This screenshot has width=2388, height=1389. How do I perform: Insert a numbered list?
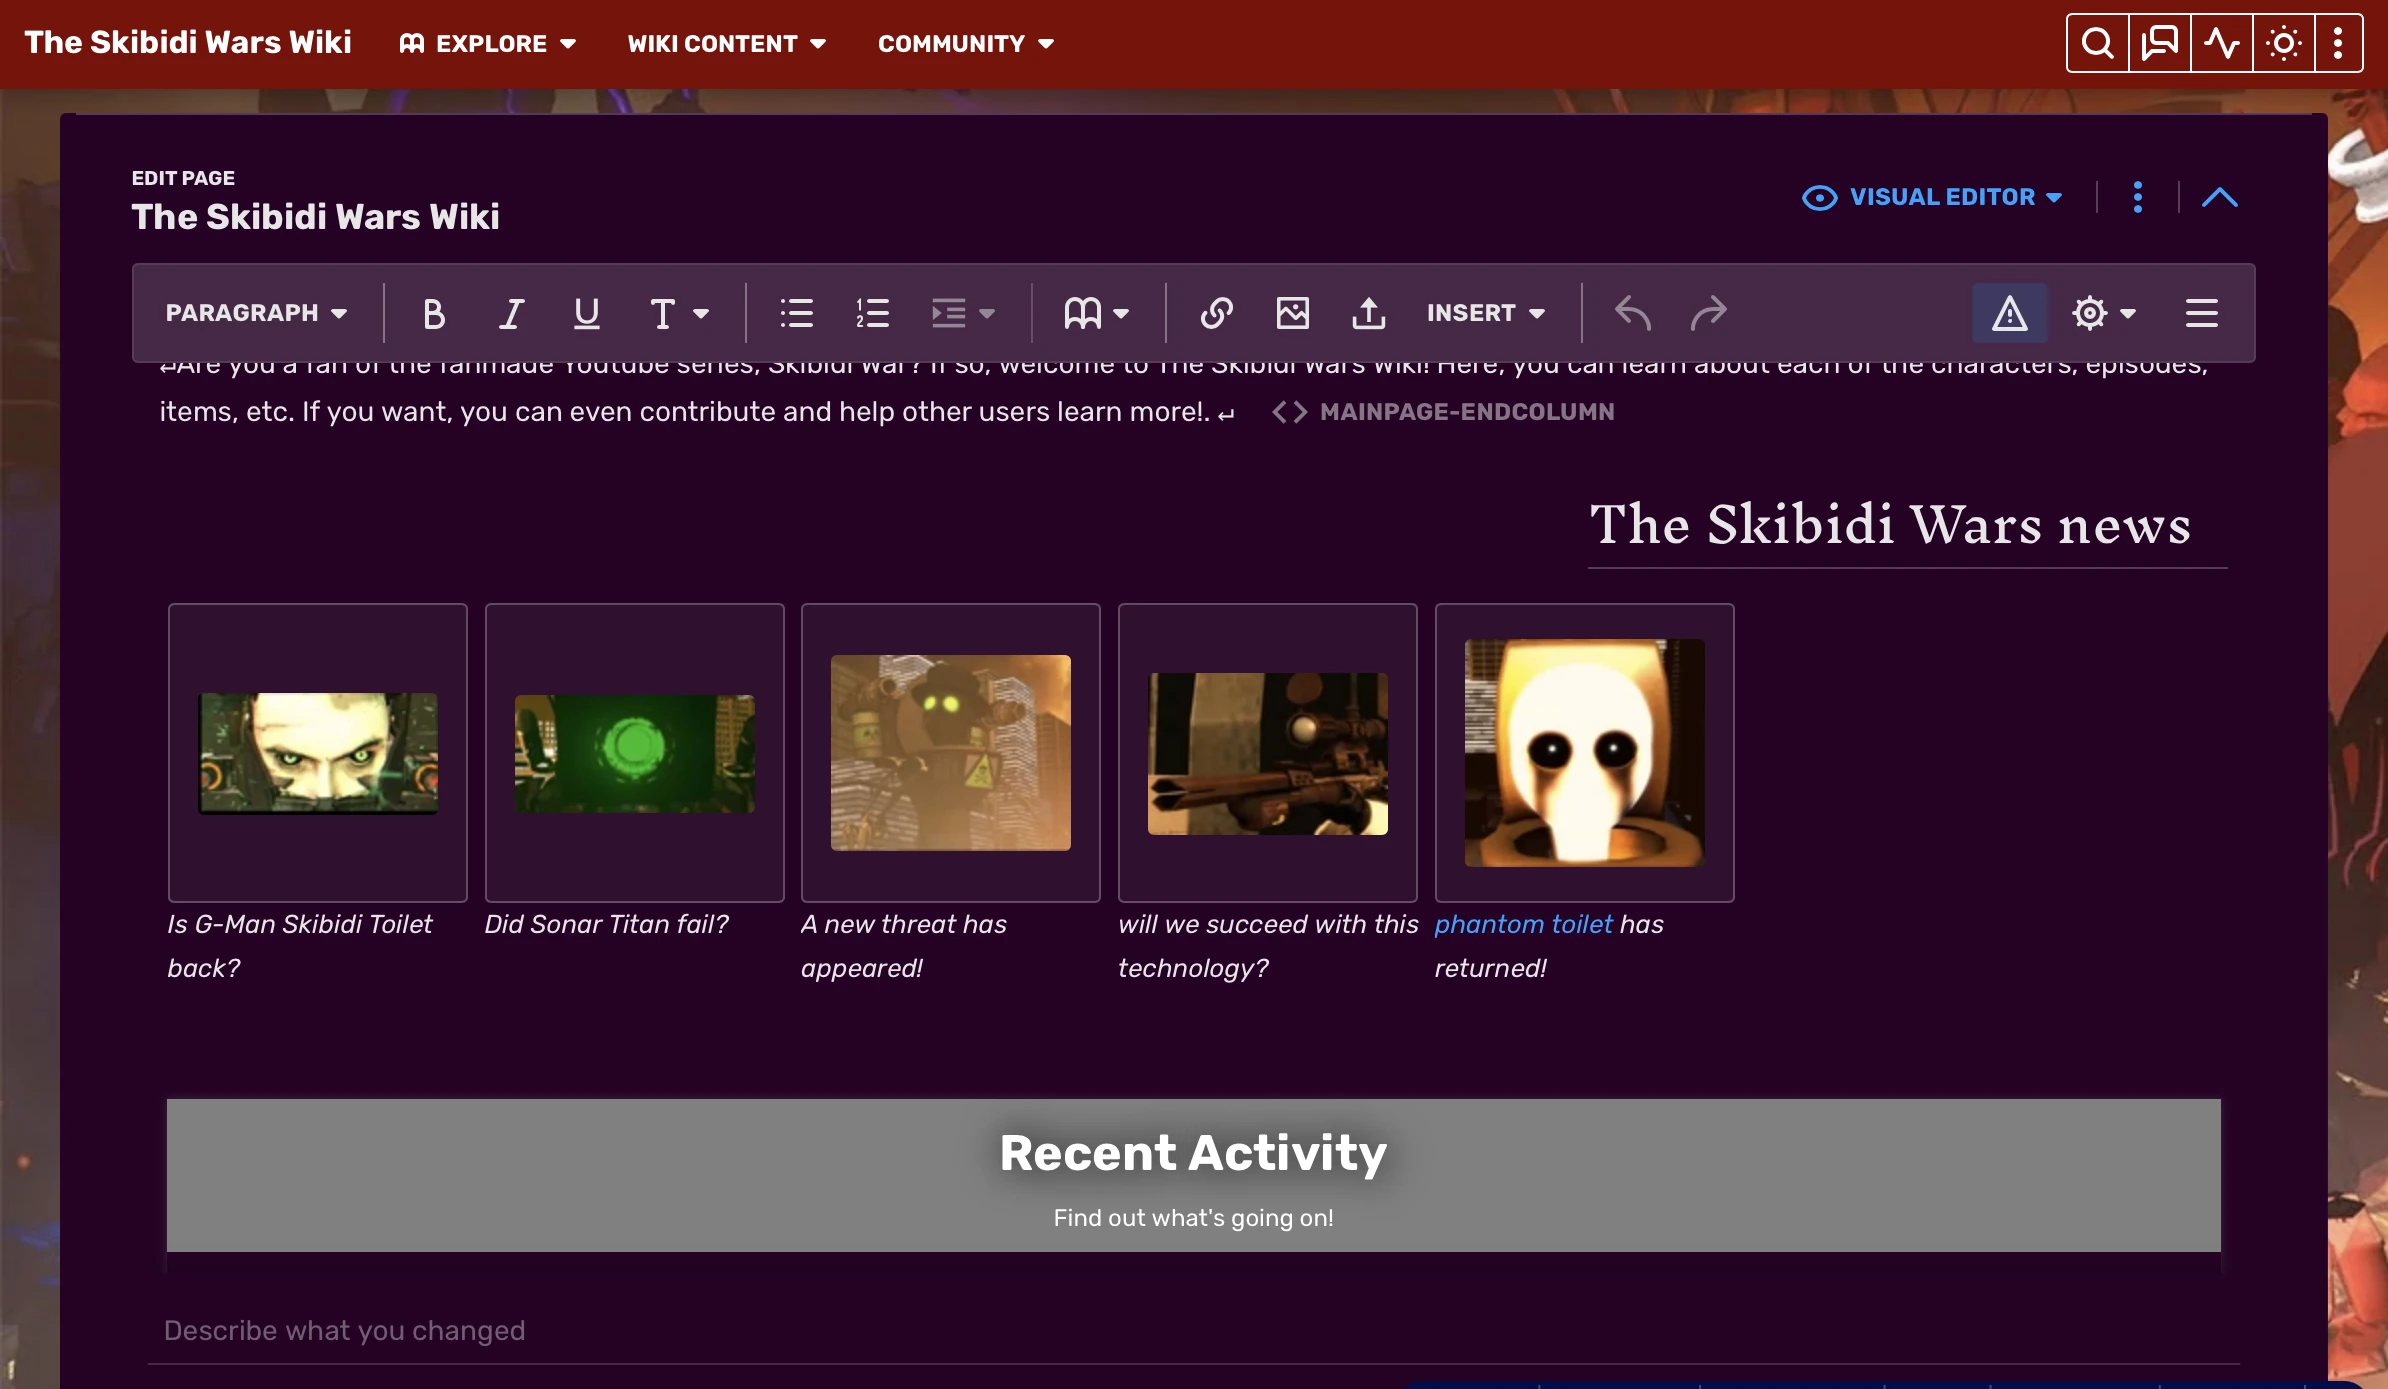tap(872, 314)
